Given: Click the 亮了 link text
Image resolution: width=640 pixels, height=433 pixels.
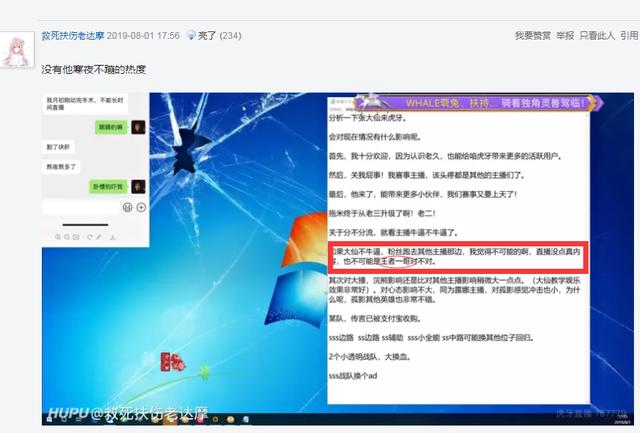Looking at the screenshot, I should [207, 36].
